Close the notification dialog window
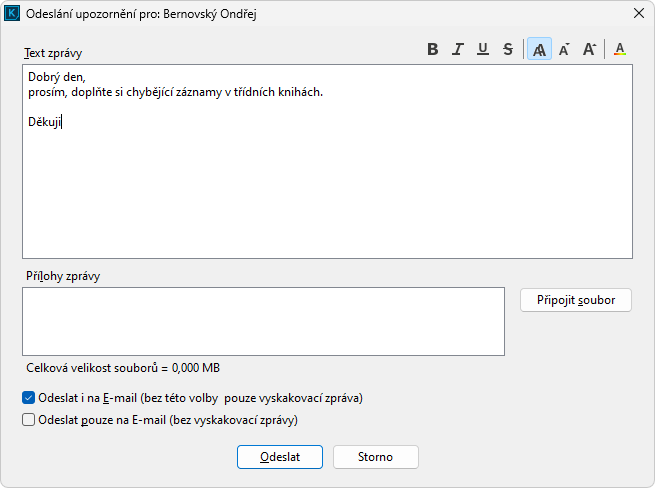Screen dimensions: 655x488 click(x=639, y=15)
